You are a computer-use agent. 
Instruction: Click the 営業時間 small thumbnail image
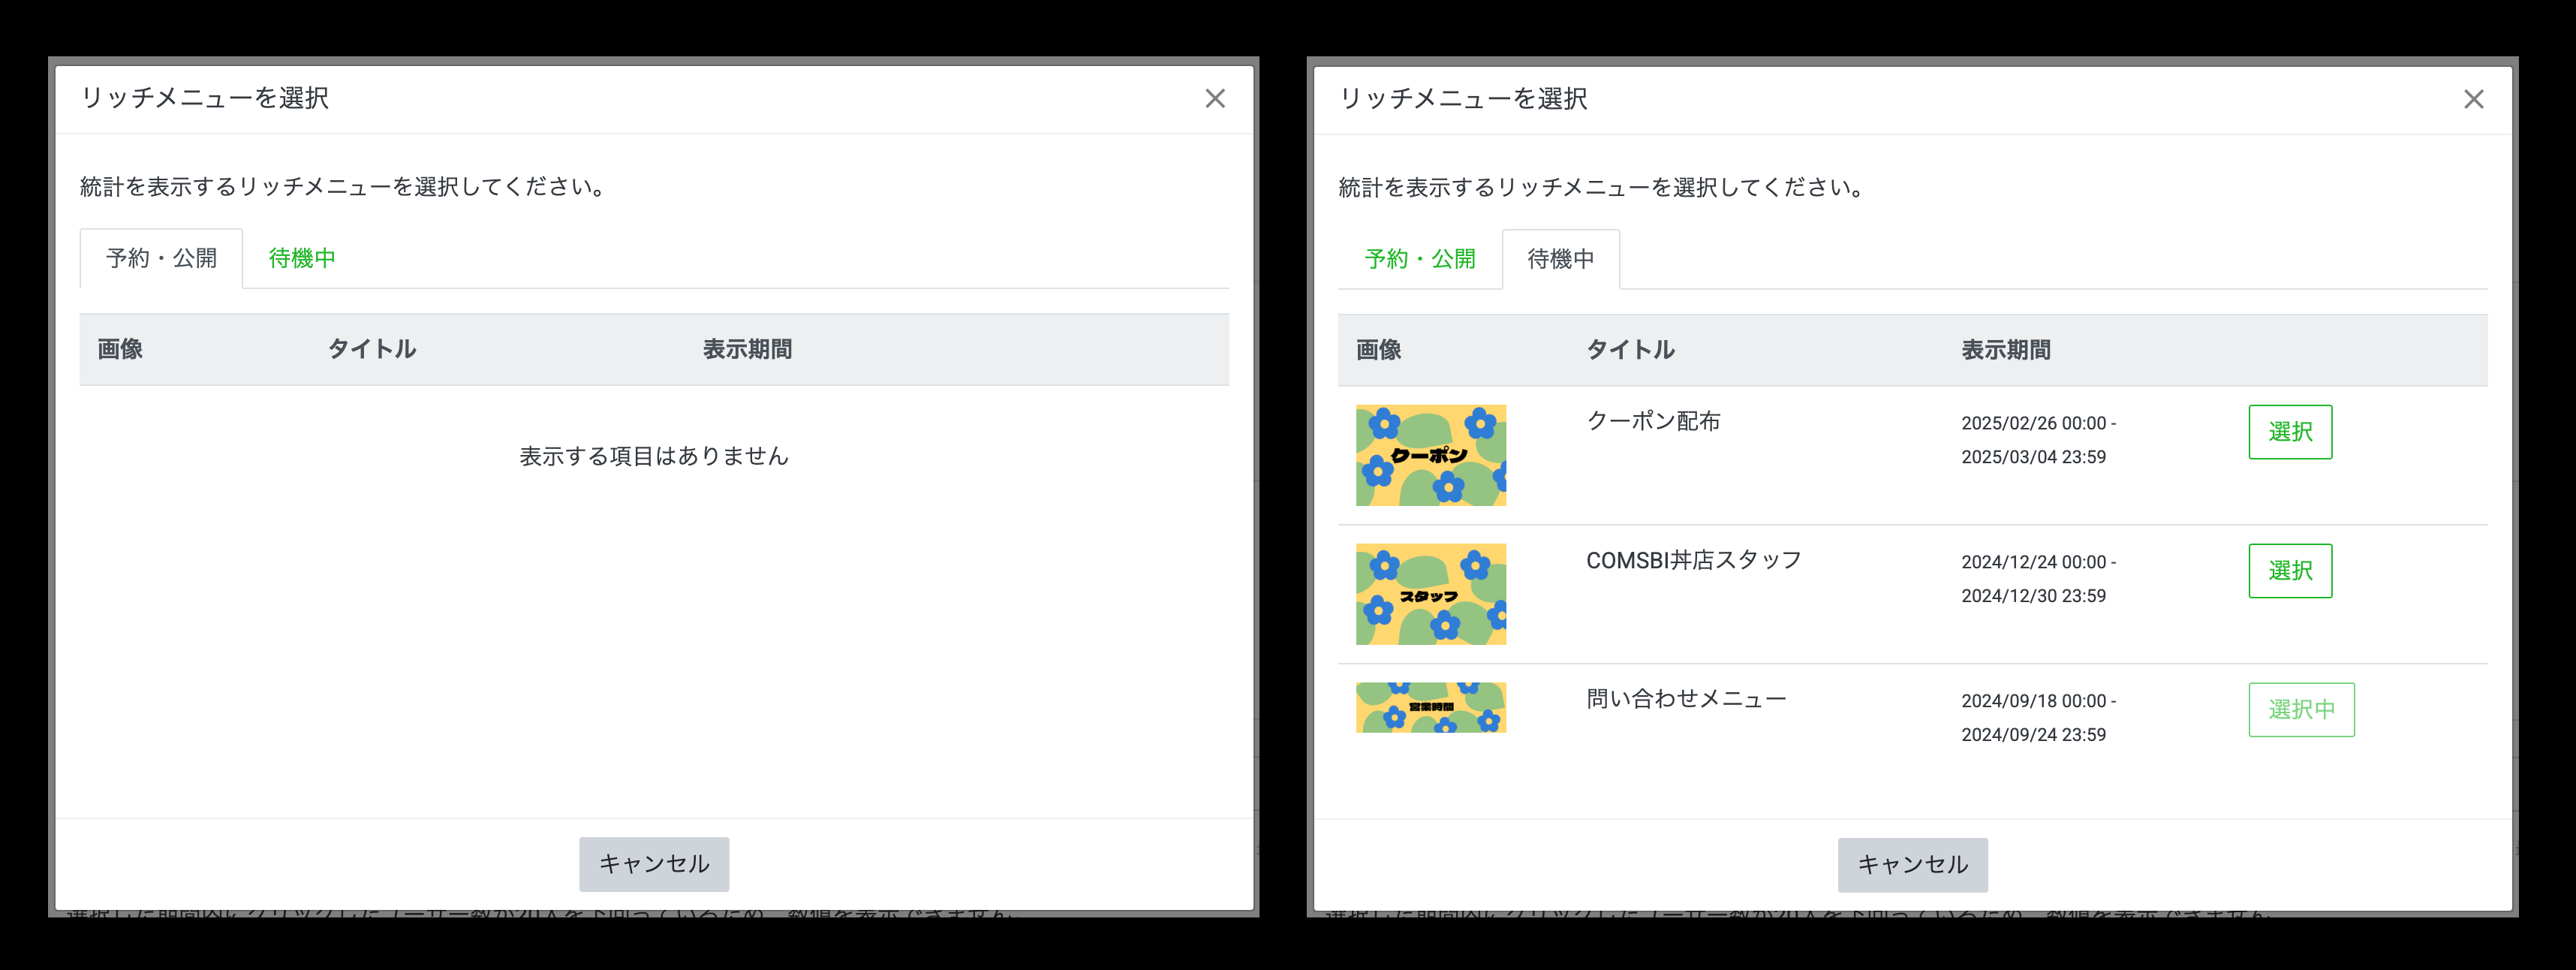[x=1430, y=708]
